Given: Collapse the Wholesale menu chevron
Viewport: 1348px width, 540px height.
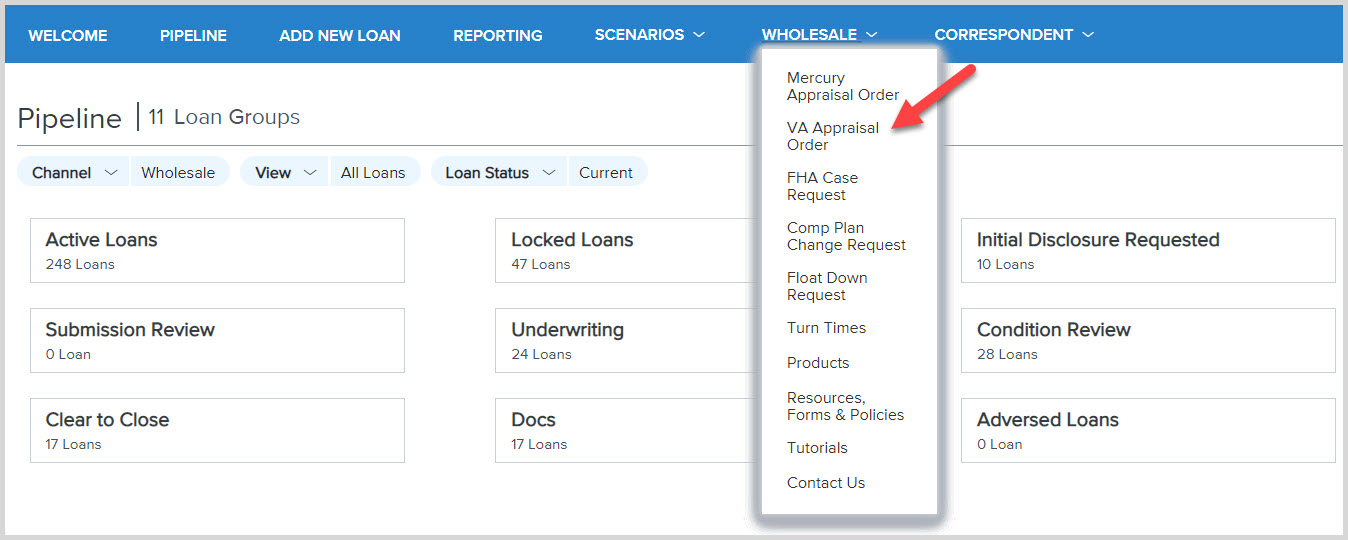Looking at the screenshot, I should (872, 35).
